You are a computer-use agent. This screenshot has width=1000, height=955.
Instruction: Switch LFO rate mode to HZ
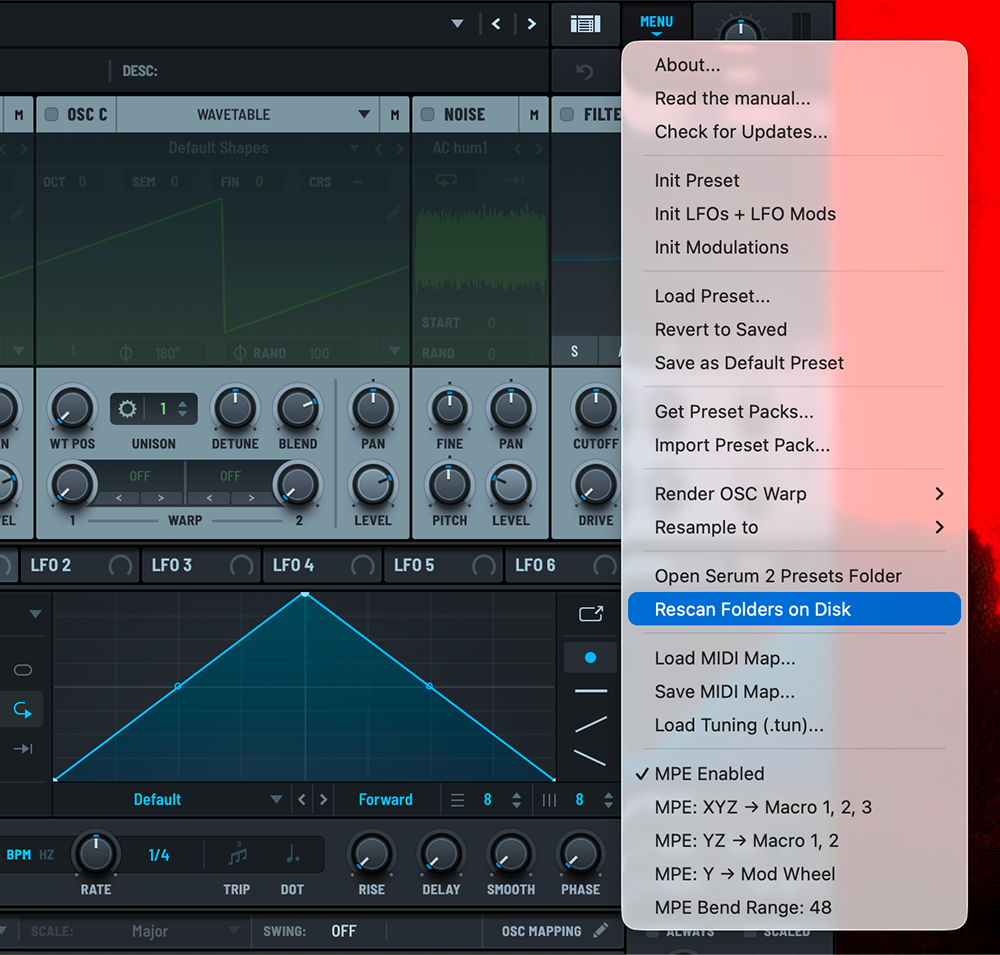(47, 855)
